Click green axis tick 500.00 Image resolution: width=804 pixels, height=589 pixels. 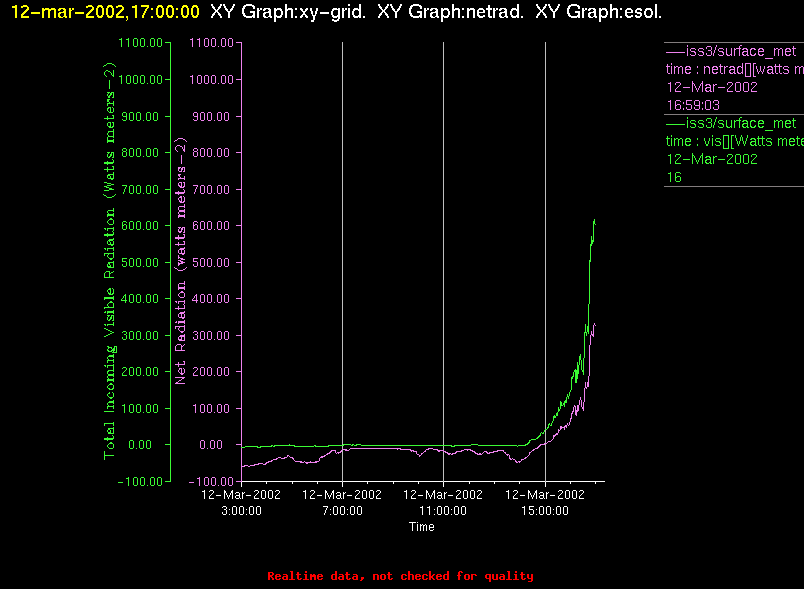pos(140,262)
